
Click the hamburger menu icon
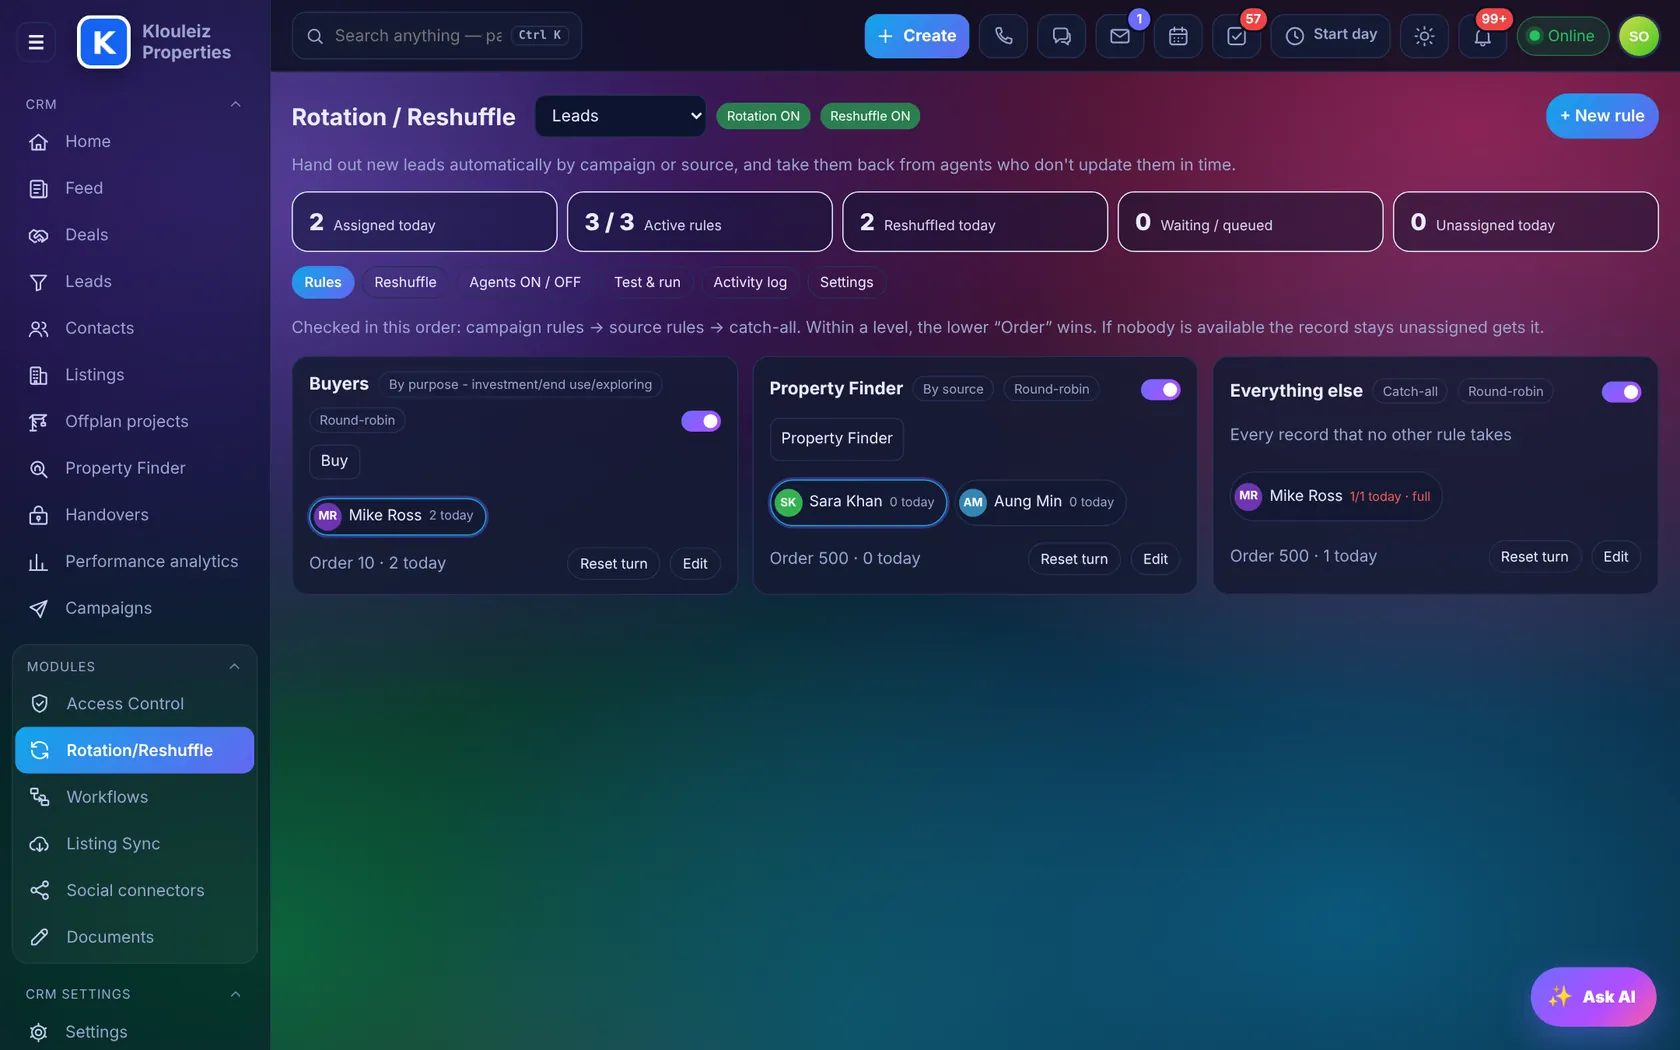(x=36, y=42)
